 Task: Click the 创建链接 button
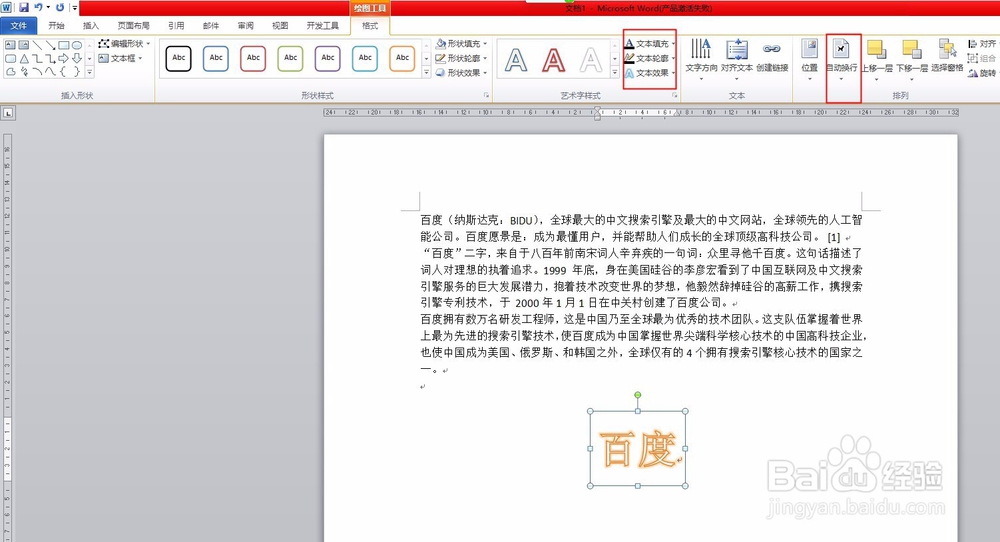coord(772,58)
